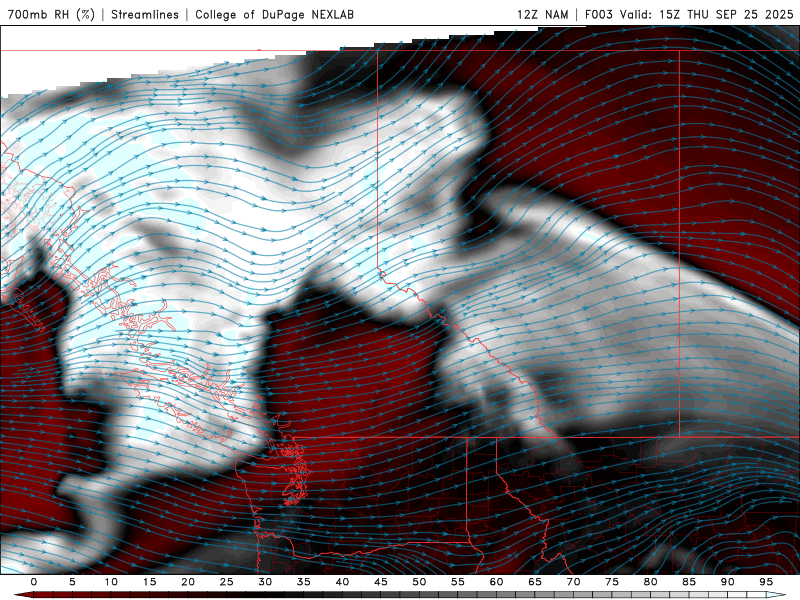Click the "35" humidity scale label
800x600 pixels.
[x=304, y=582]
